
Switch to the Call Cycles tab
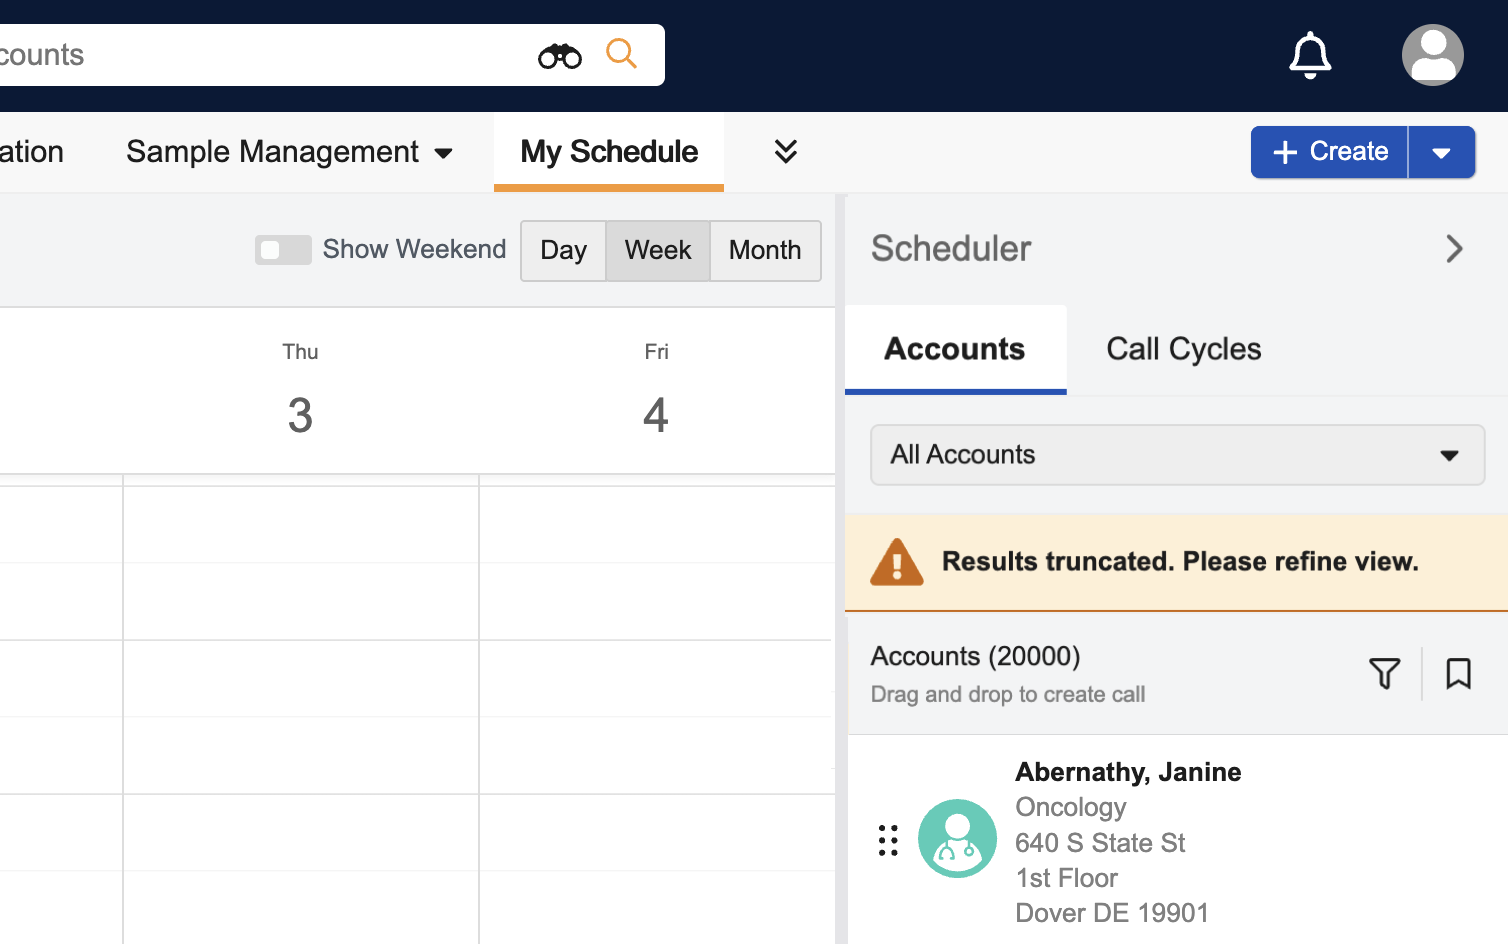coord(1183,349)
